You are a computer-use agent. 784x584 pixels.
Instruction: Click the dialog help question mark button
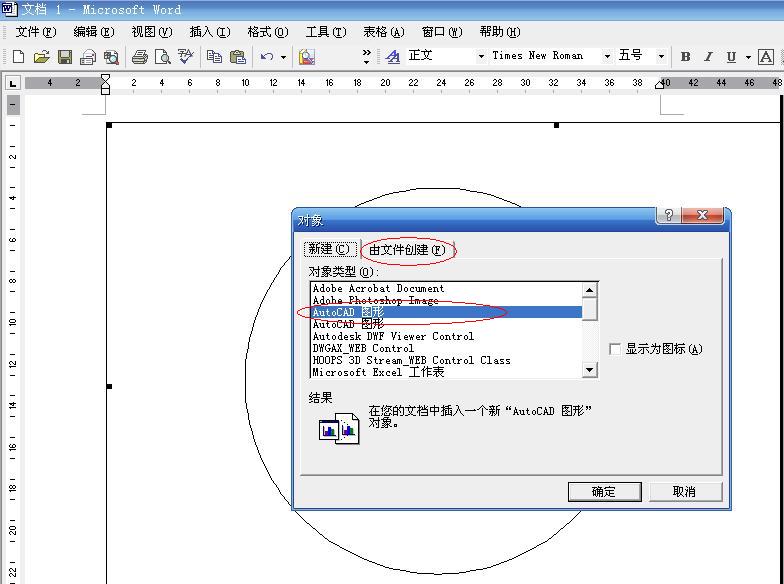coord(668,216)
